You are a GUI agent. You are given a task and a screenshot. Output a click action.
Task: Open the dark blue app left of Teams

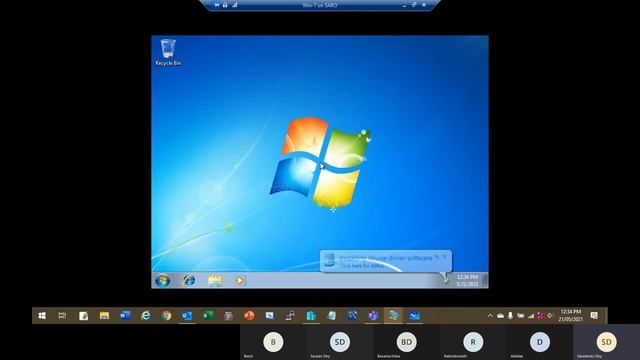(352, 316)
